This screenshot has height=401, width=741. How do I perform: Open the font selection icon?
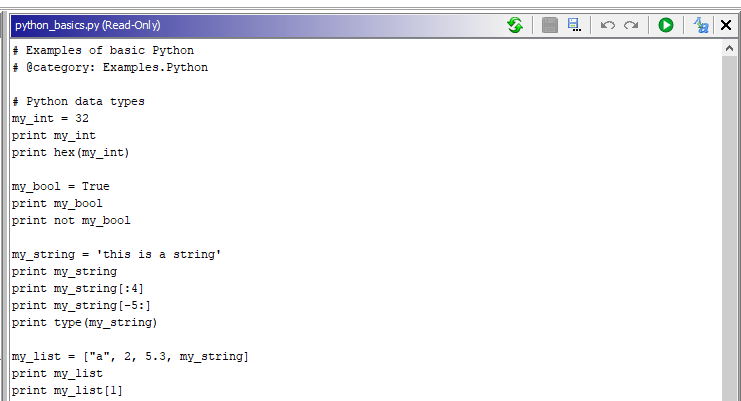(x=701, y=25)
